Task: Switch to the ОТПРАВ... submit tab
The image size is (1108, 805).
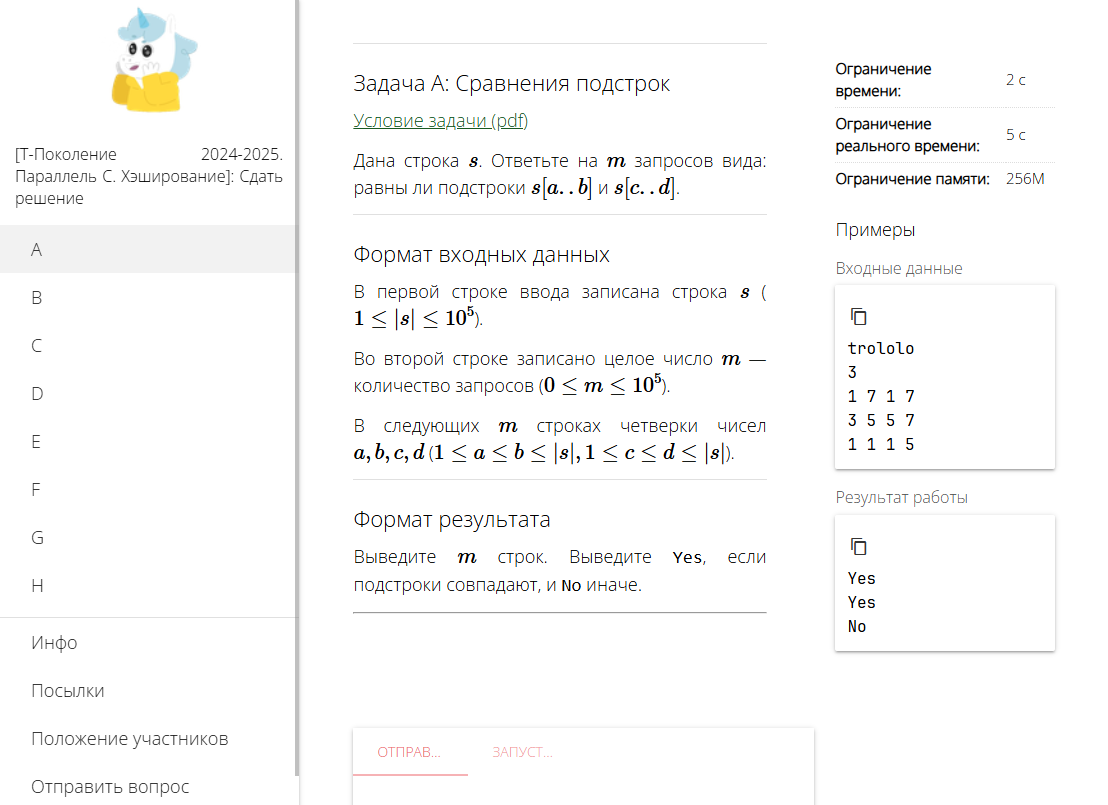Action: pyautogui.click(x=409, y=752)
